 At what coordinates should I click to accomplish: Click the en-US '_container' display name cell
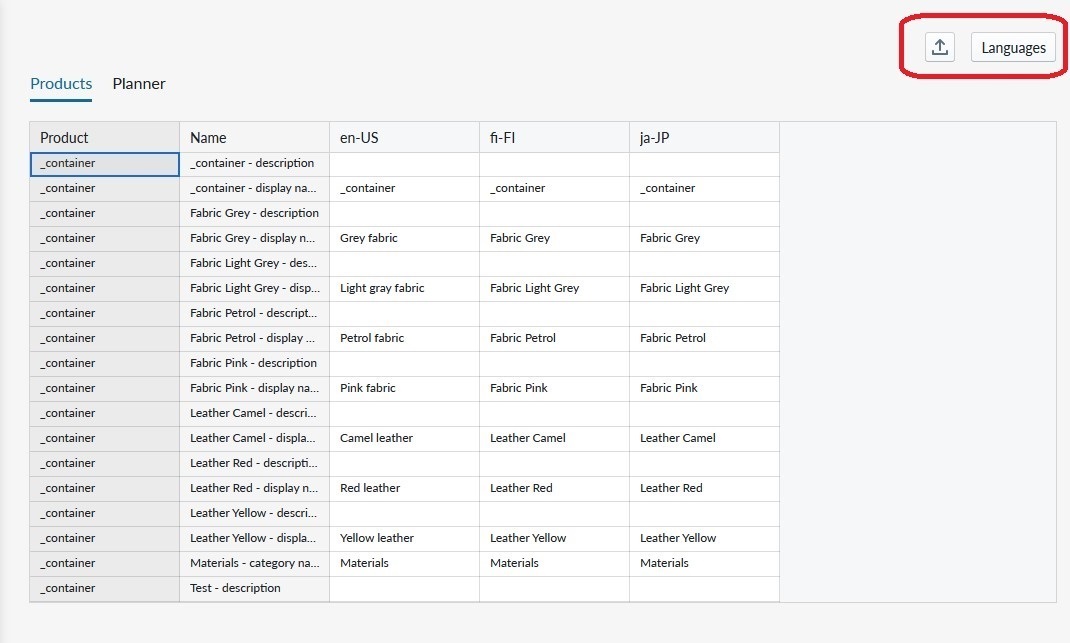405,188
